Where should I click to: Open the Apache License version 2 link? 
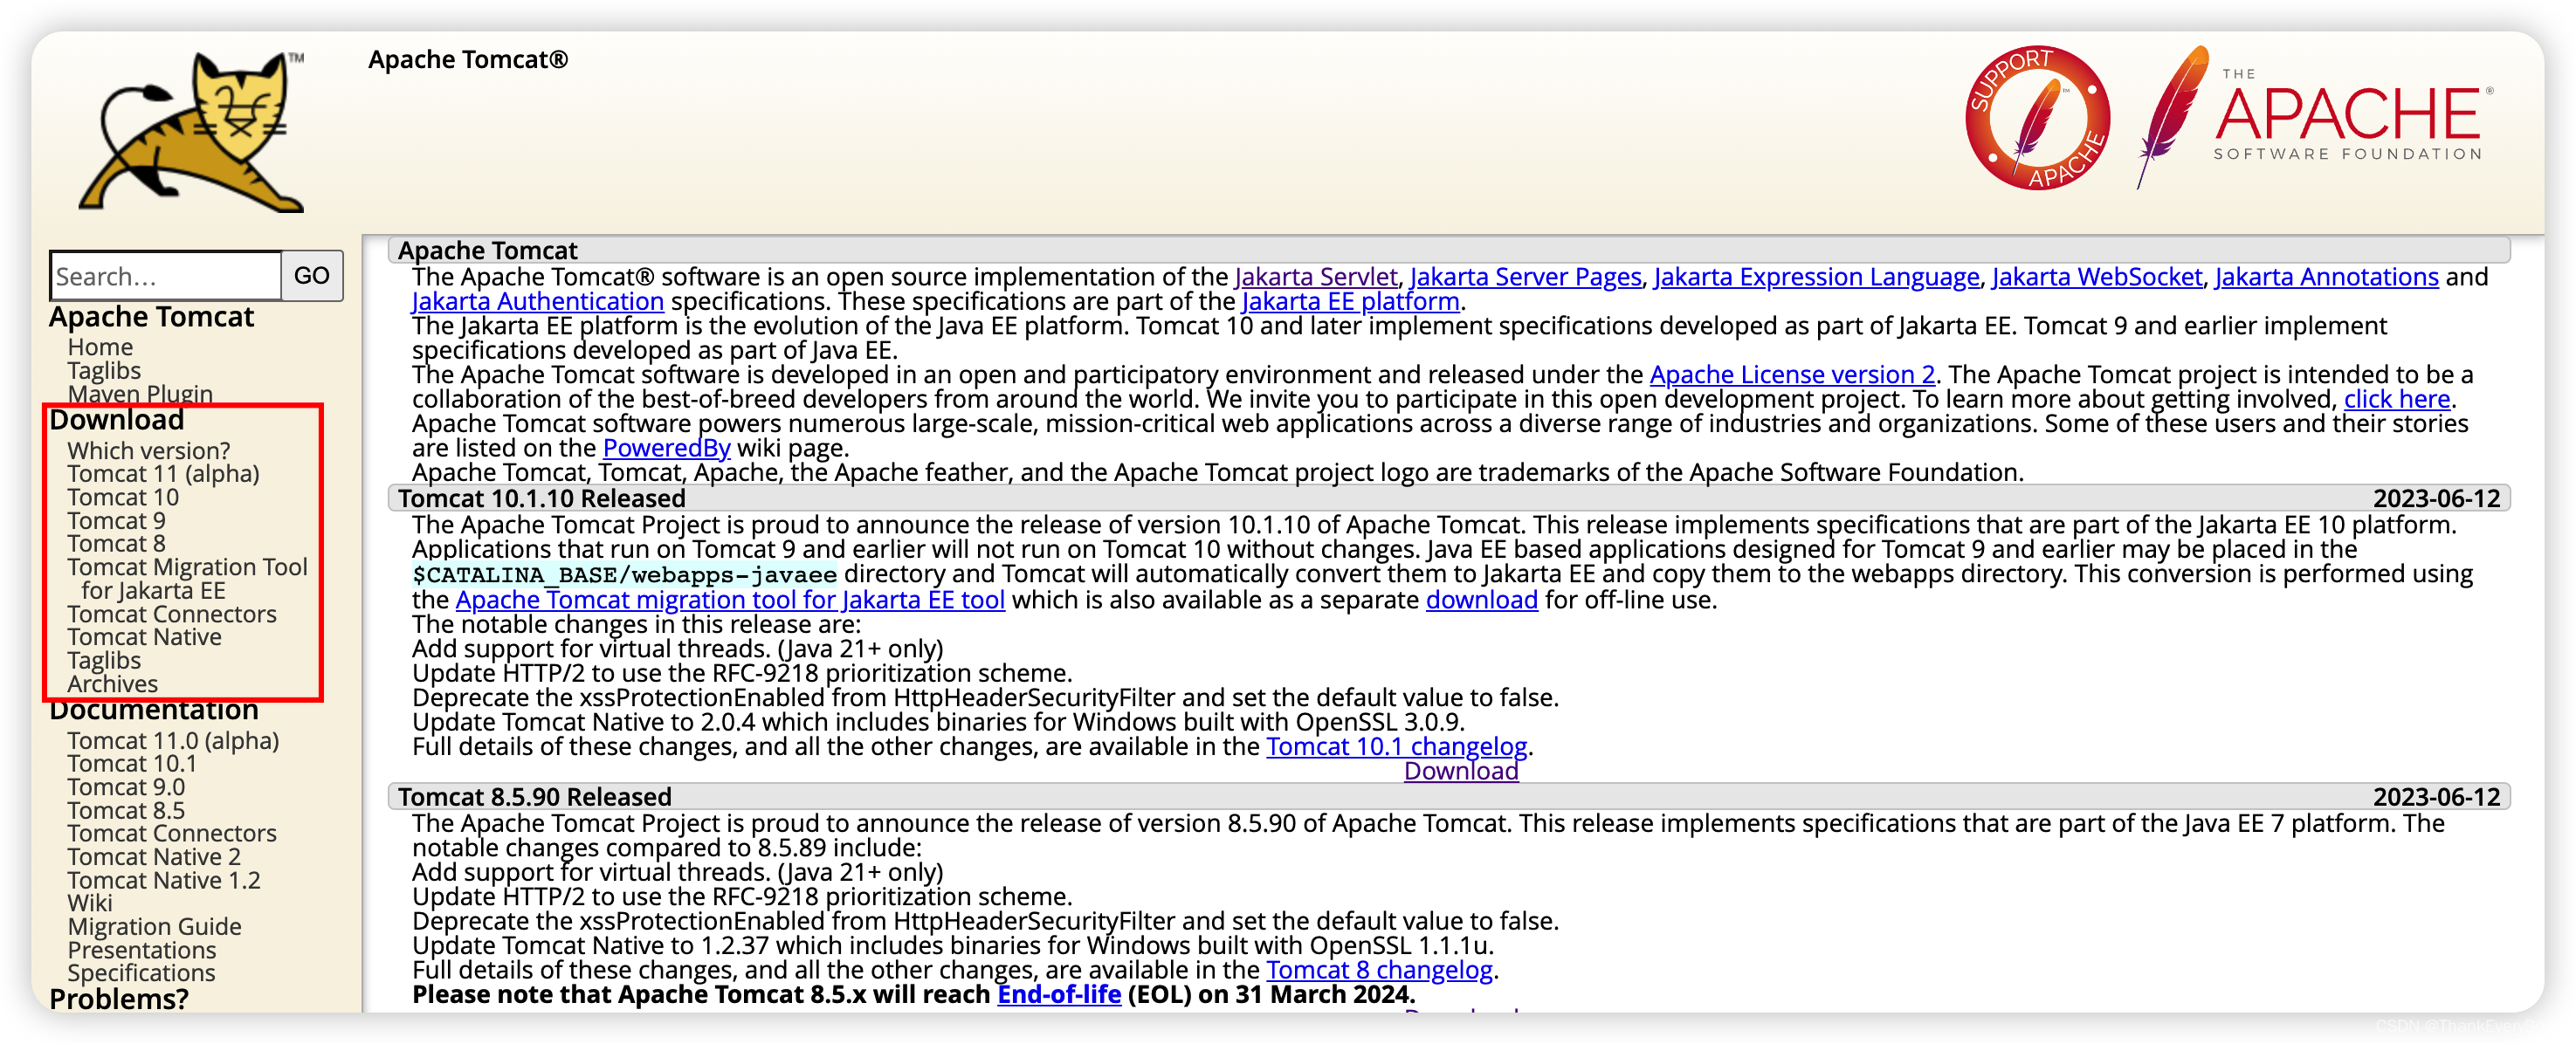click(x=1792, y=375)
